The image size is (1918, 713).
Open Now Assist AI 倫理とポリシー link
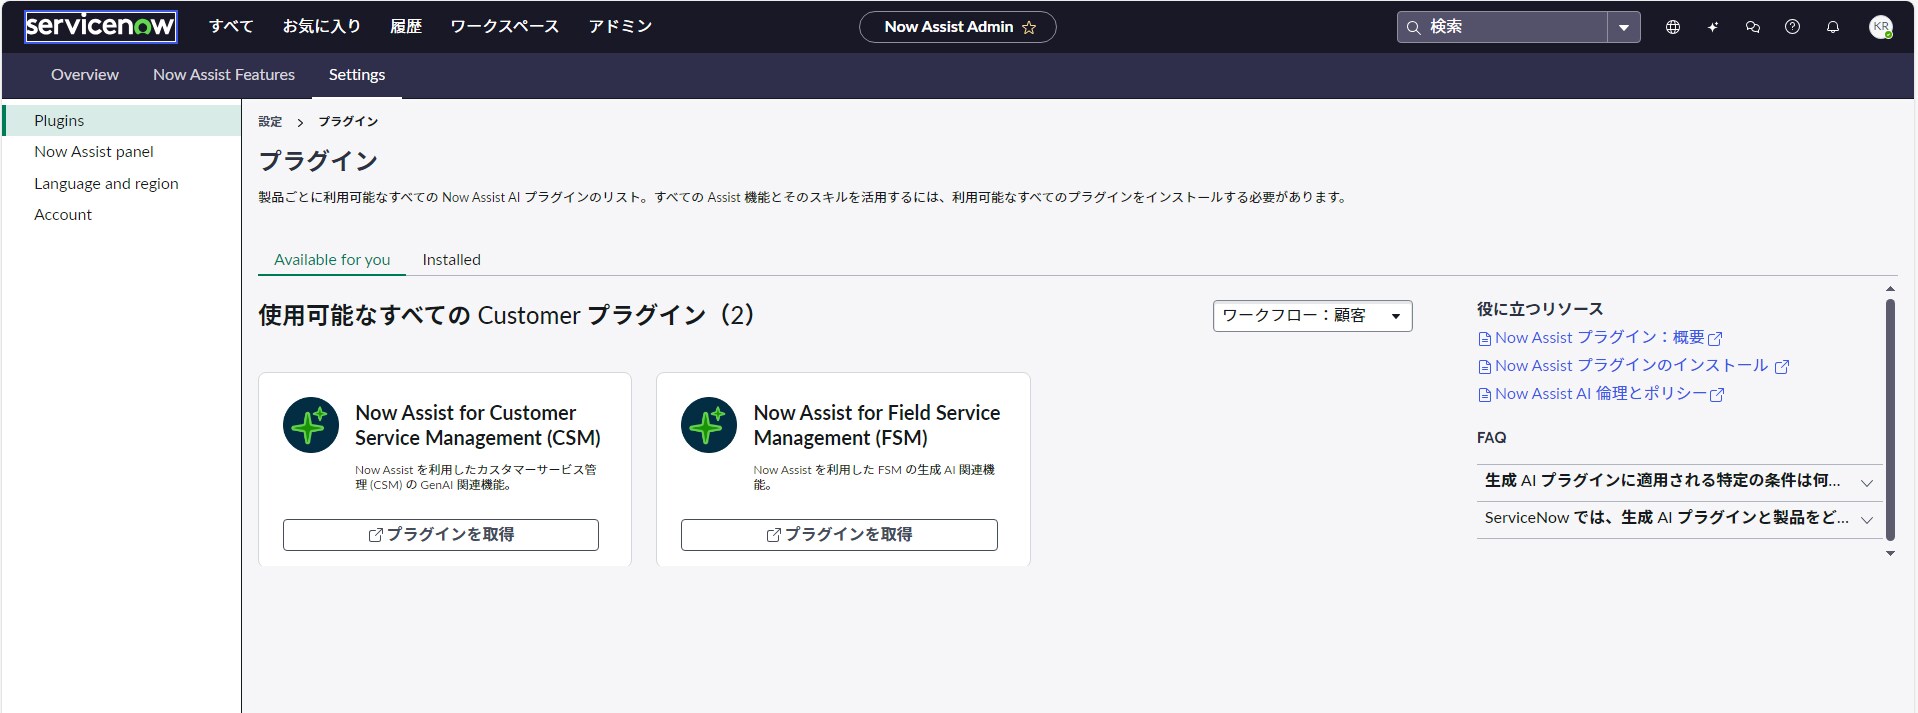1601,394
